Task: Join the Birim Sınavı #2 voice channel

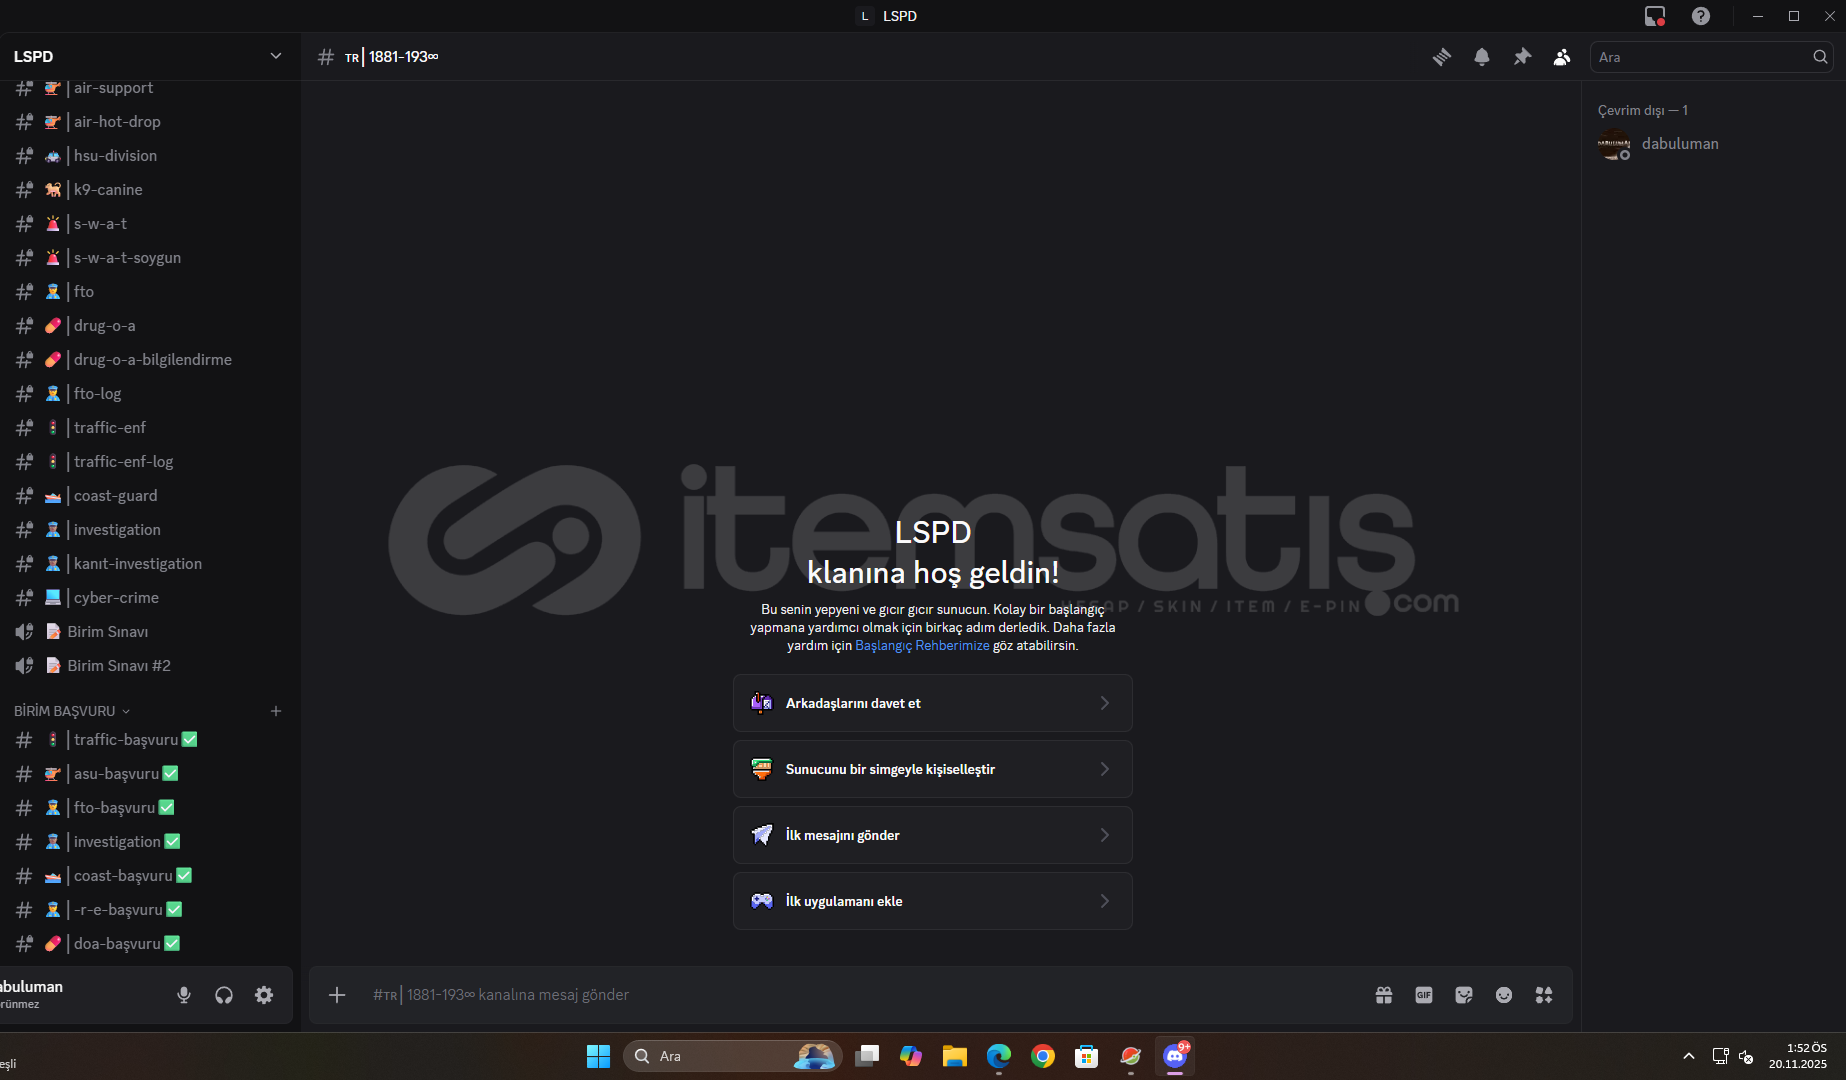Action: click(150, 666)
